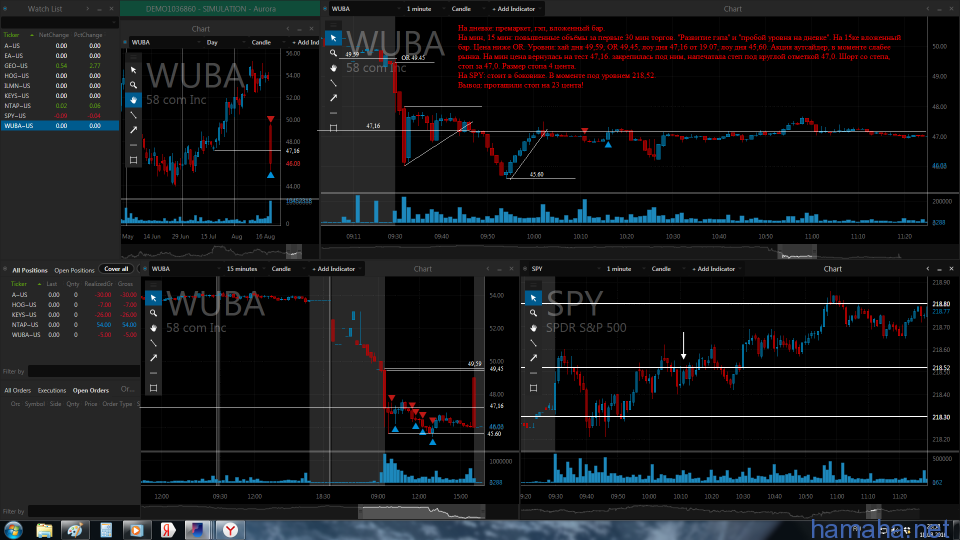
Task: Select the arrow tool in the SPY chart
Action: (x=533, y=358)
